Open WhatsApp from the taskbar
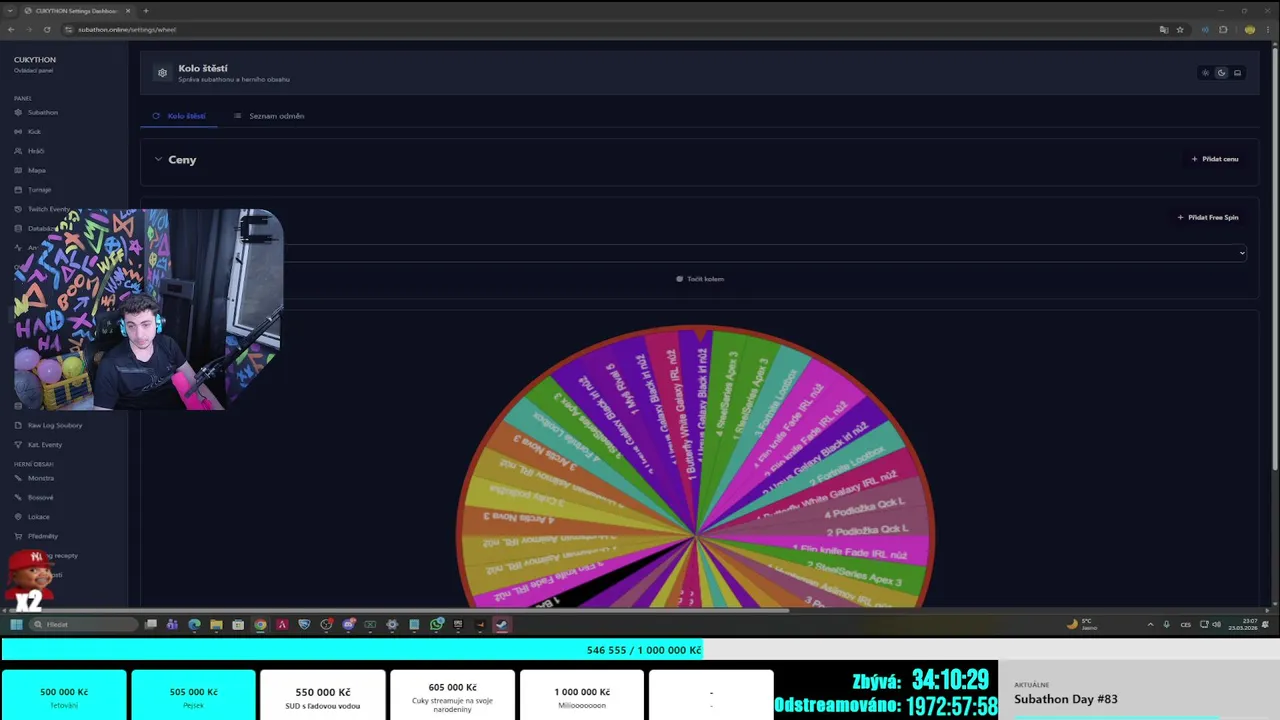Screen dimensions: 1280x720 [437, 624]
